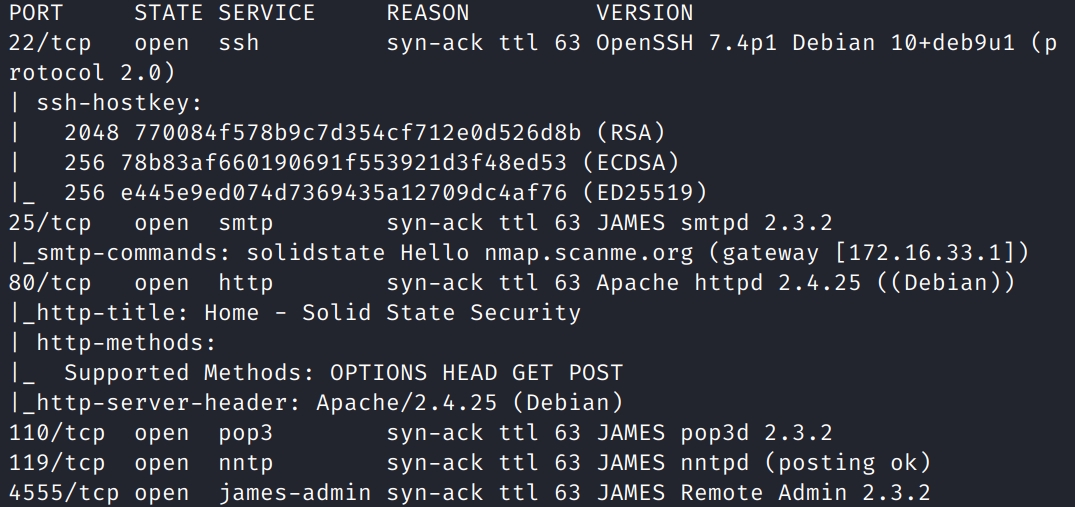
Task: Click Apache httpd 2.4.25 version text
Action: pos(728,284)
